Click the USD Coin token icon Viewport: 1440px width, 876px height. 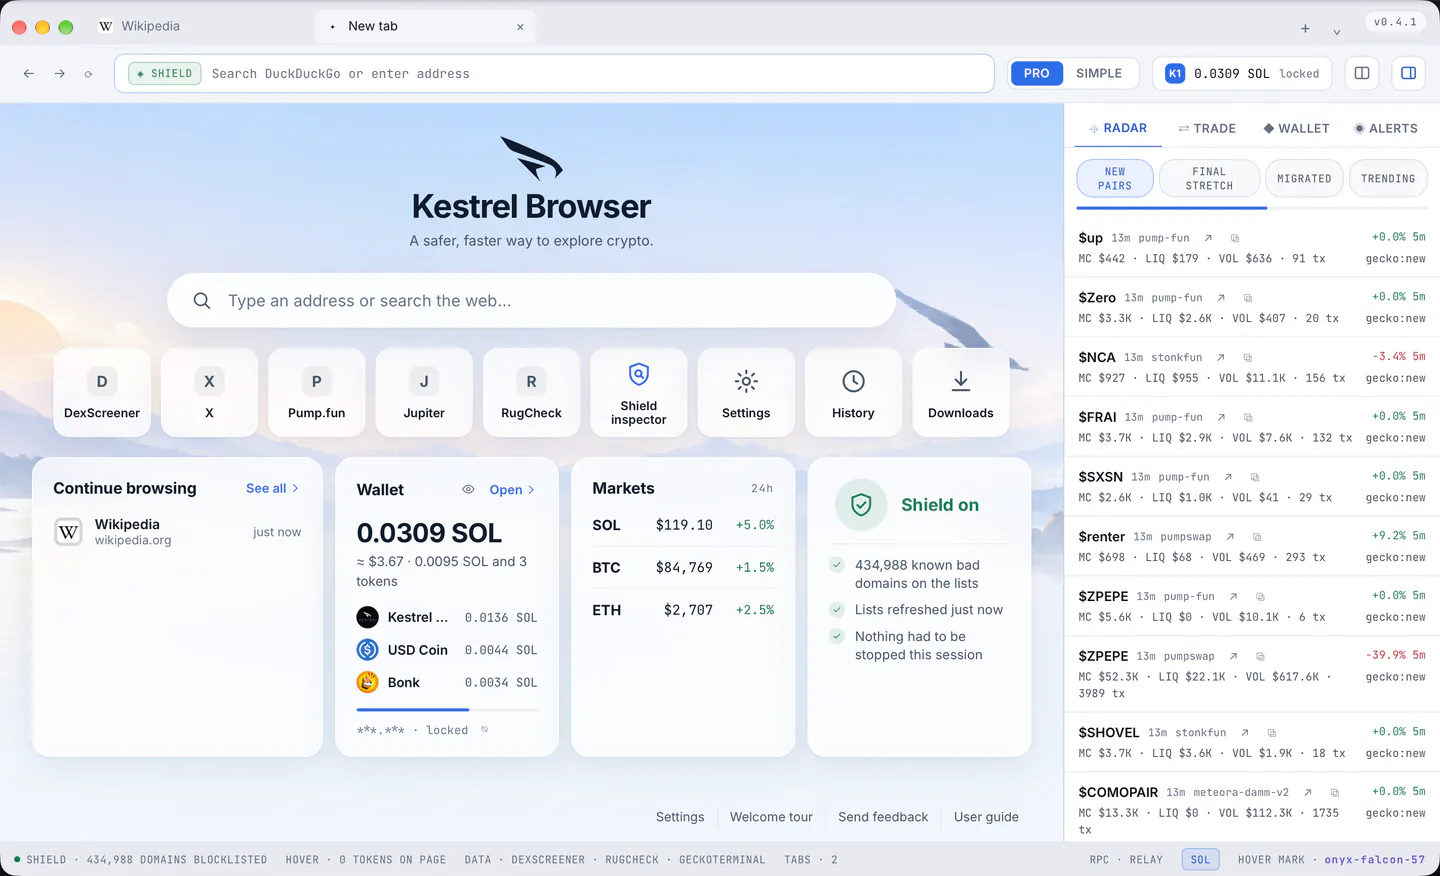pyautogui.click(x=368, y=650)
